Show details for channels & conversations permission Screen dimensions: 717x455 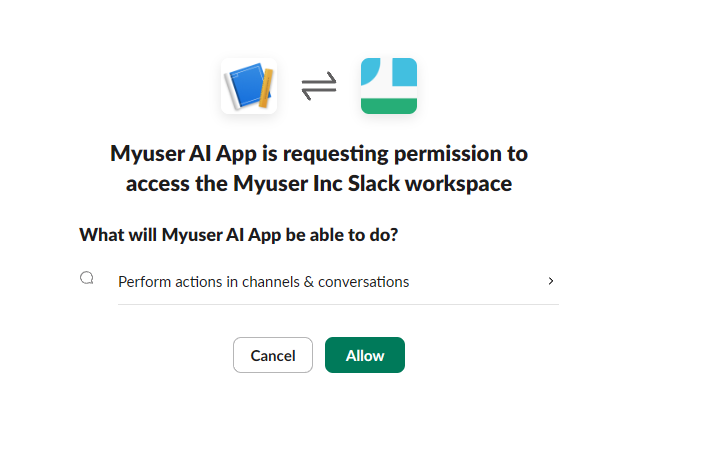click(551, 281)
